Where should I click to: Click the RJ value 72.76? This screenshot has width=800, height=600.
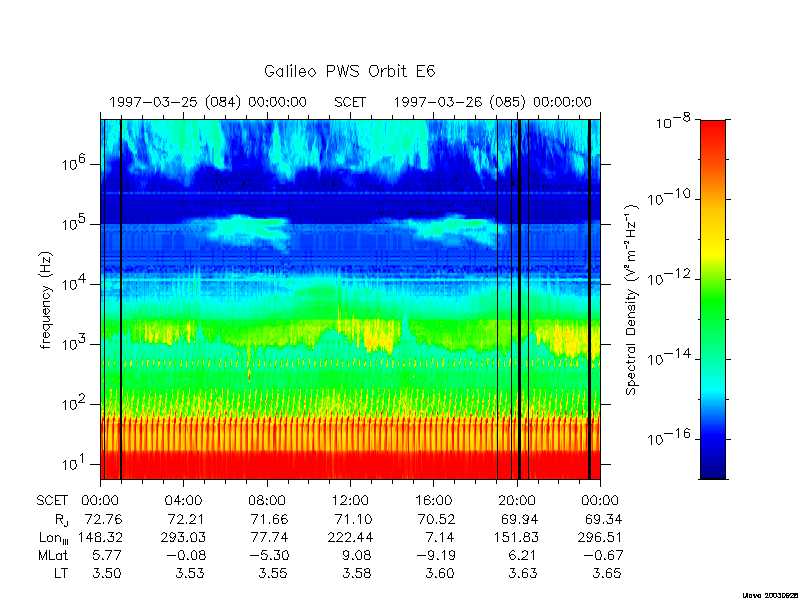click(104, 519)
